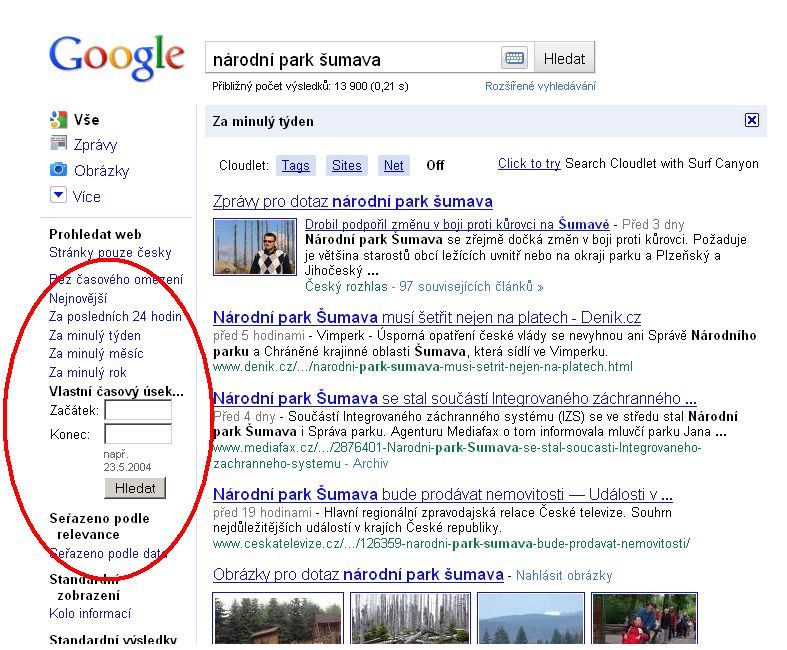Select the Net cloudlet option
The width and height of the screenshot is (787, 650).
[x=393, y=165]
